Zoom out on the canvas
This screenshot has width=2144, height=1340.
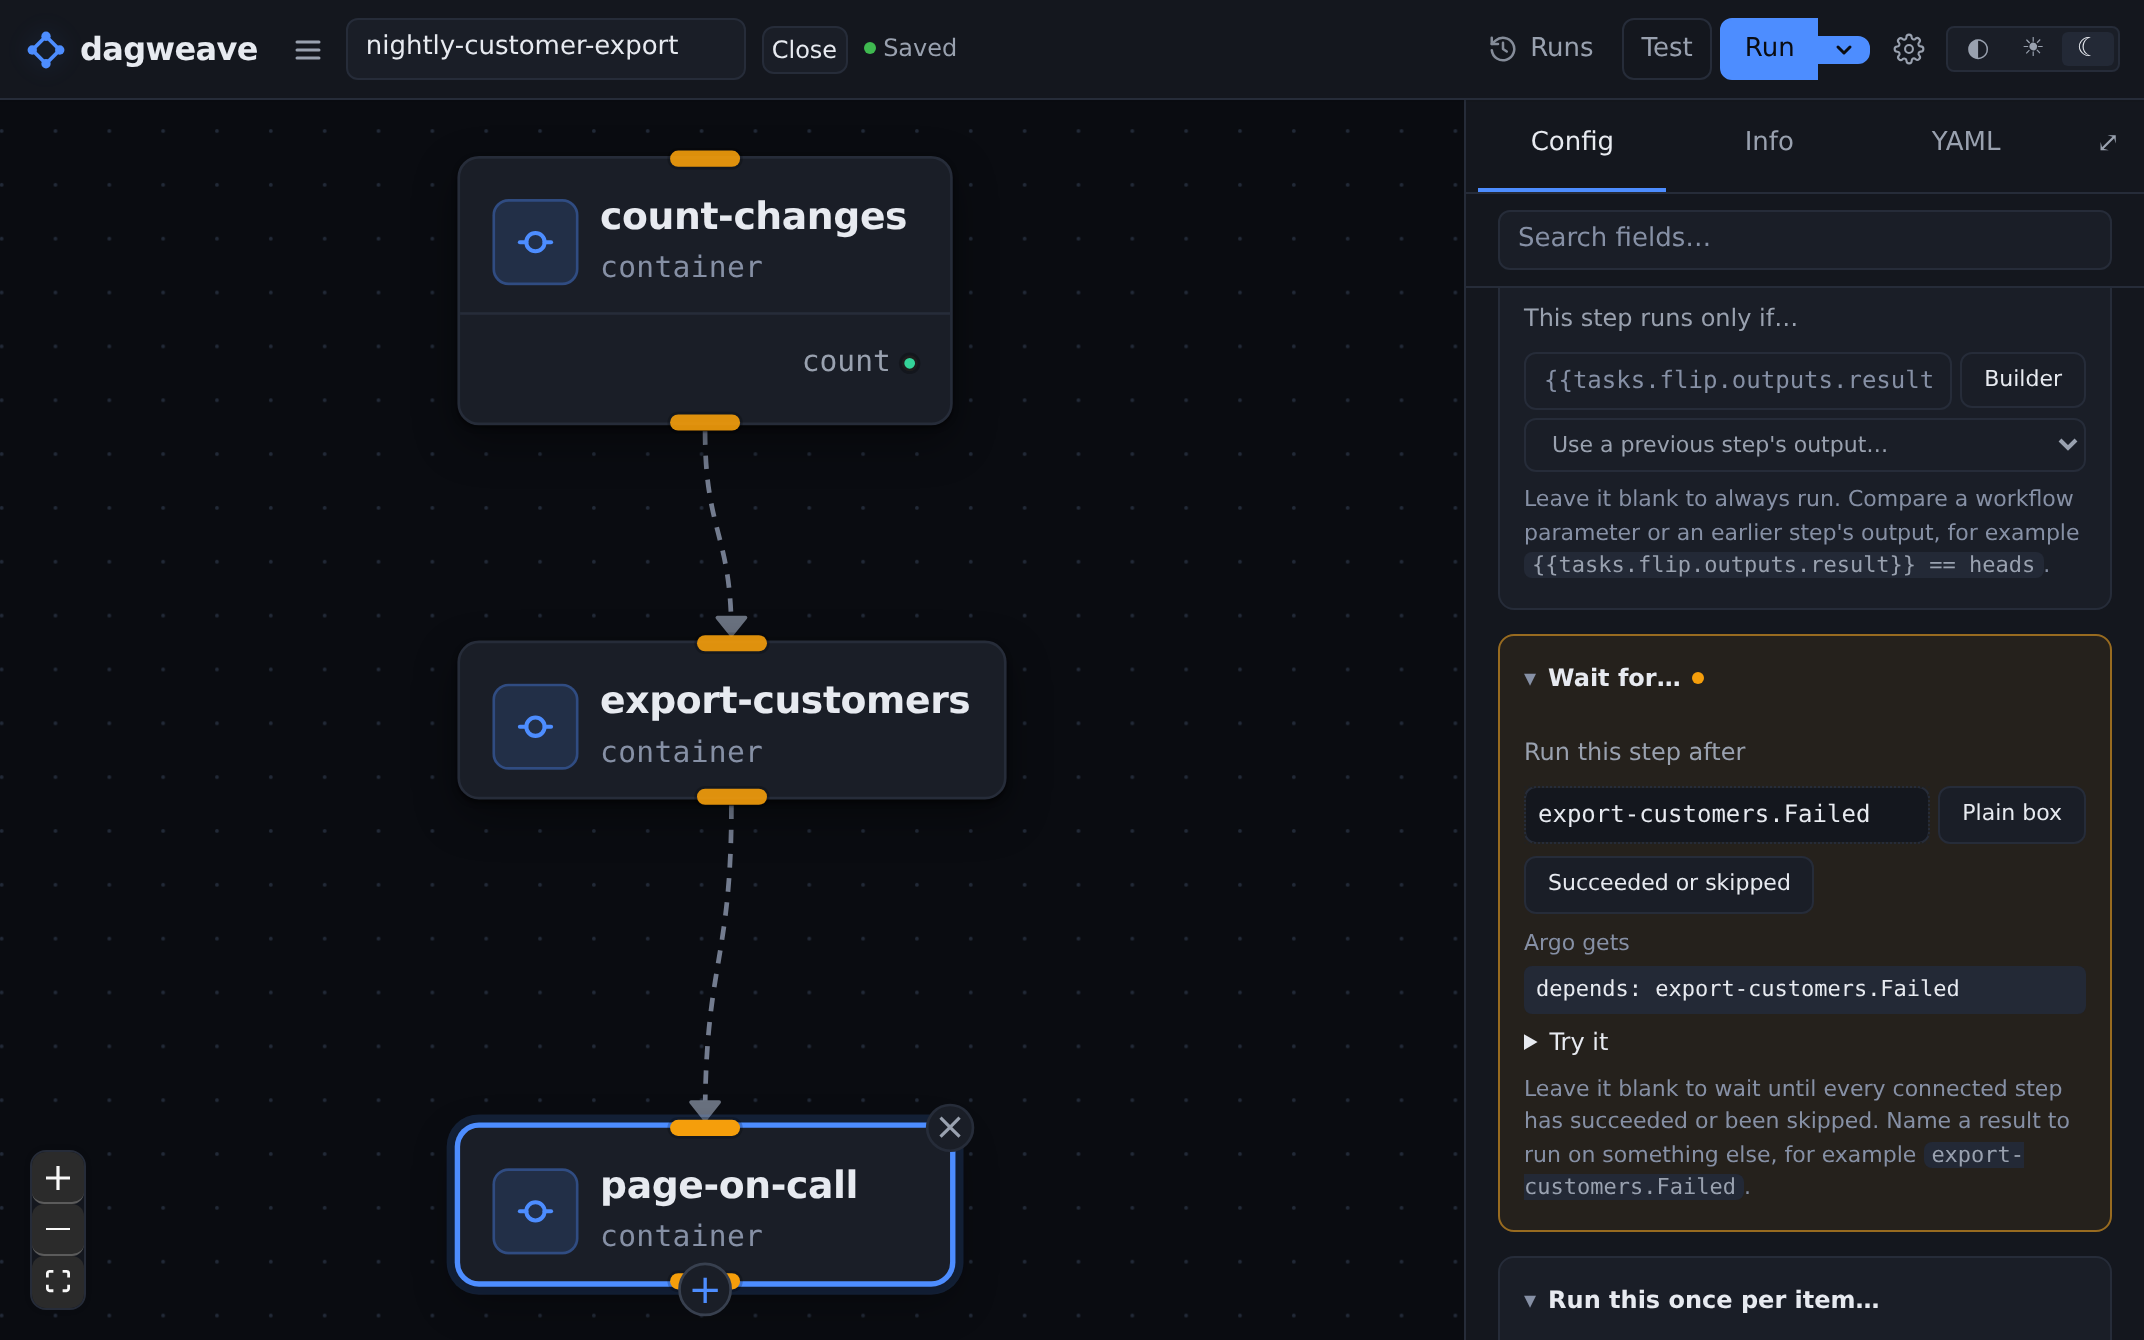coord(58,1229)
